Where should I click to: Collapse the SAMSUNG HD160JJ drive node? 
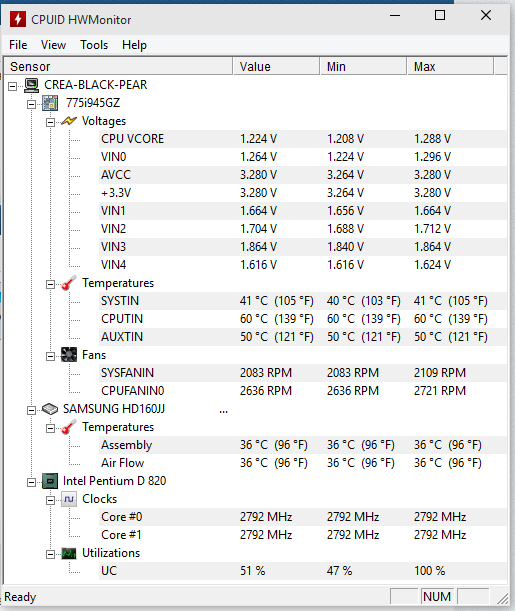pyautogui.click(x=32, y=410)
